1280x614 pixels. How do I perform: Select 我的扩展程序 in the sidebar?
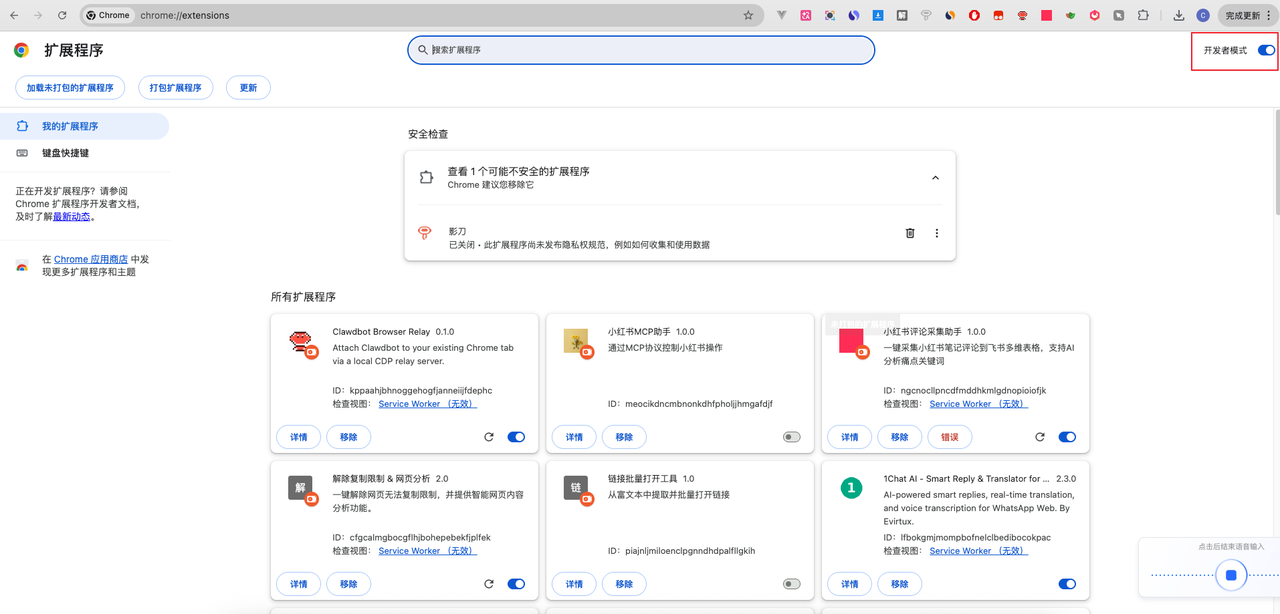point(85,126)
